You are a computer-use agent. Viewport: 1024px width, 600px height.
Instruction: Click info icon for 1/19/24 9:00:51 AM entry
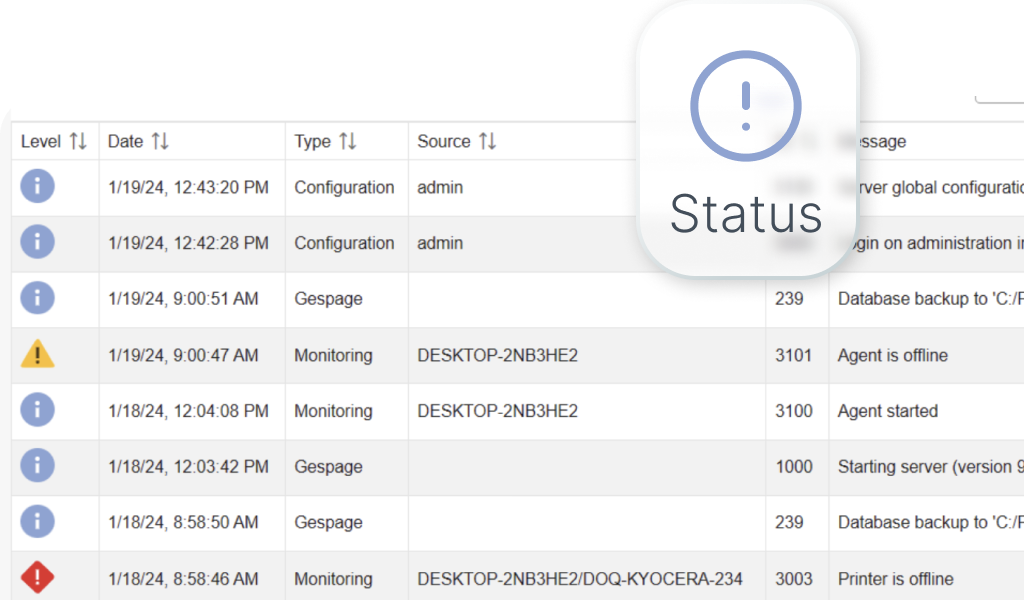click(37, 298)
